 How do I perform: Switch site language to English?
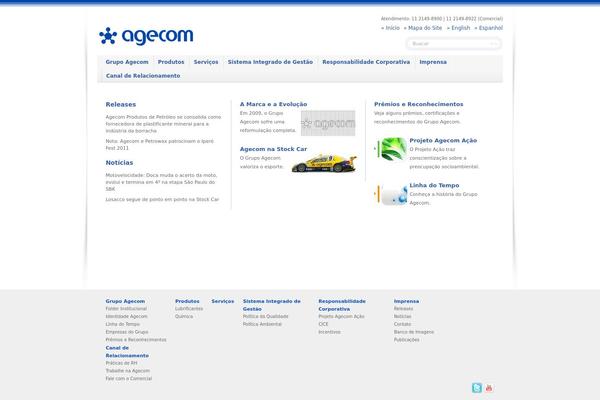tap(460, 28)
